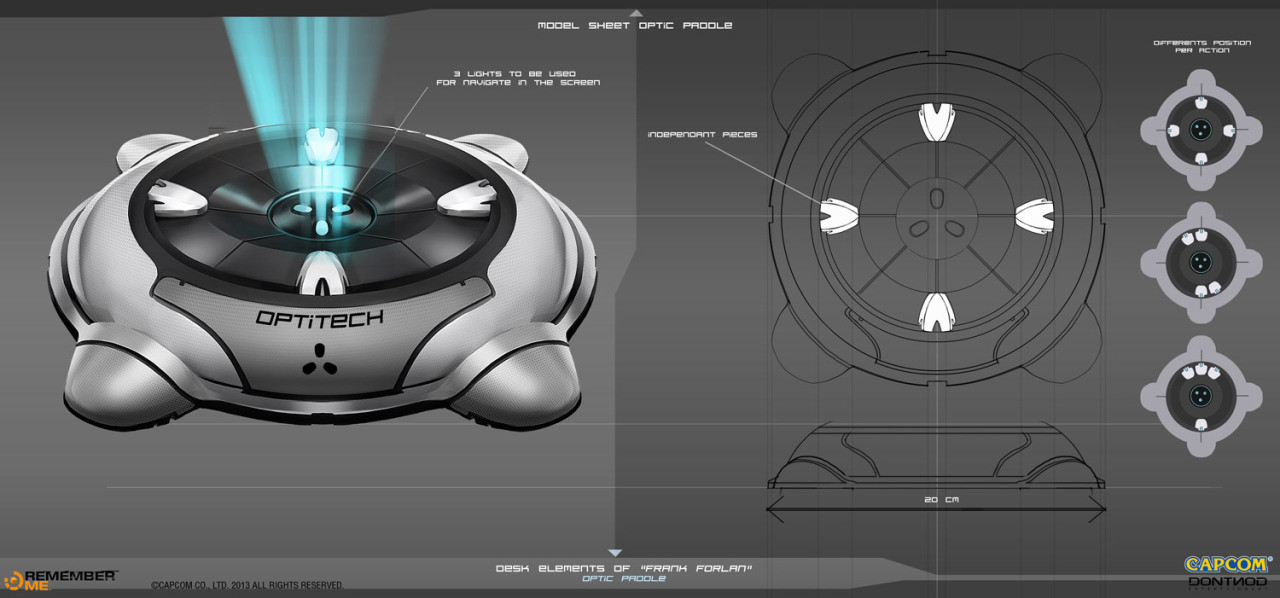Click the Capcom logo
1280x598 pixels.
click(1227, 565)
